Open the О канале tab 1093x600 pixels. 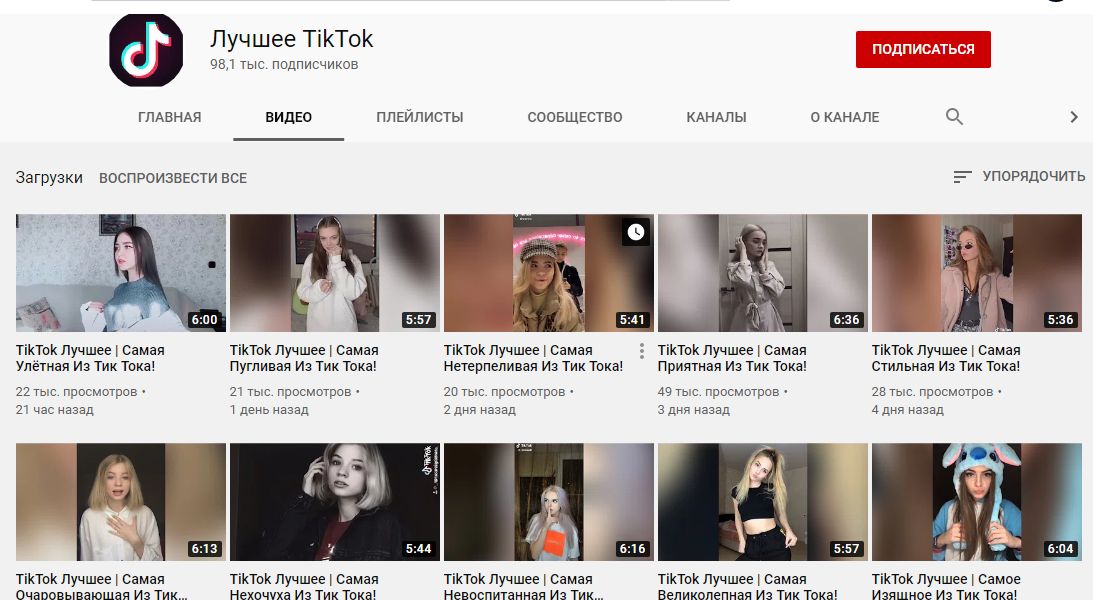[844, 117]
